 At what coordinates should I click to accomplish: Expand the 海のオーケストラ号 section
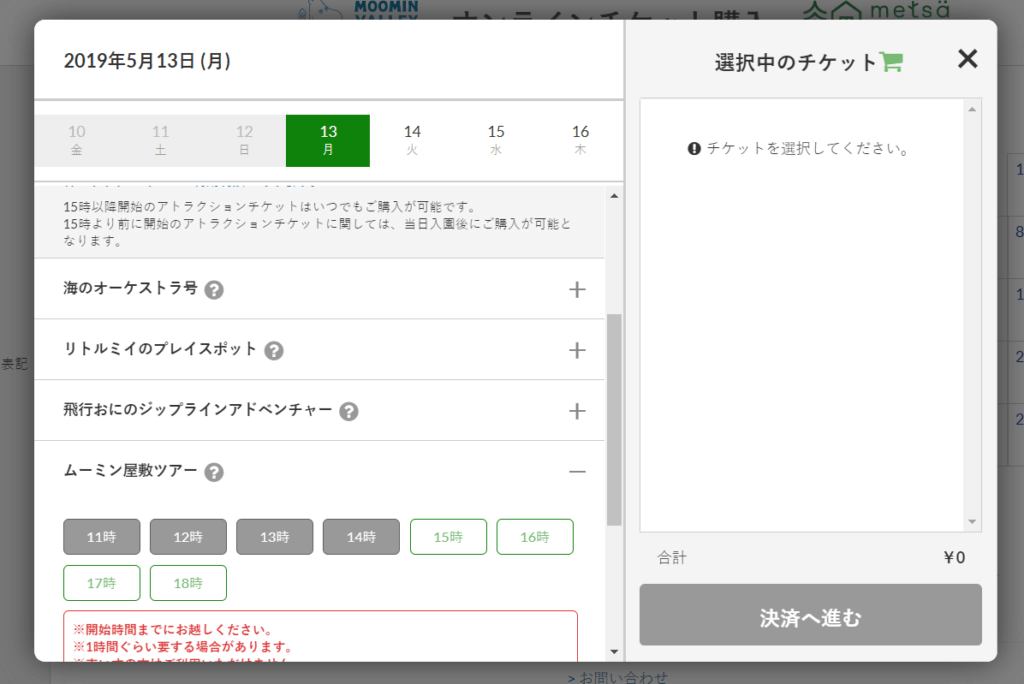pyautogui.click(x=577, y=290)
